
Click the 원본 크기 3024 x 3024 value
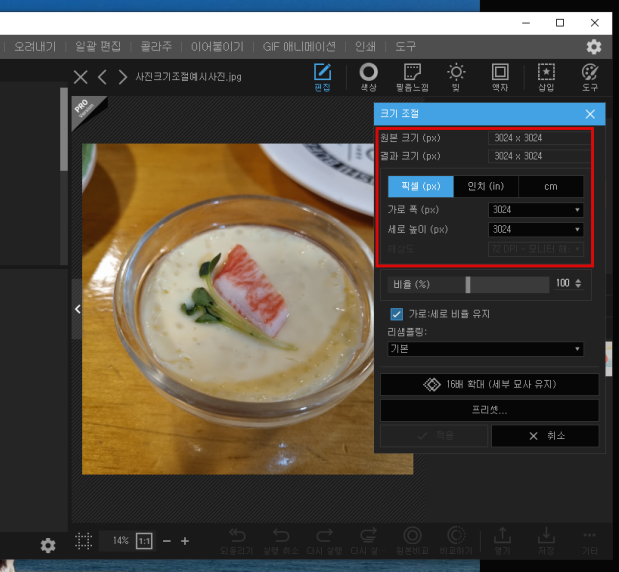point(539,138)
